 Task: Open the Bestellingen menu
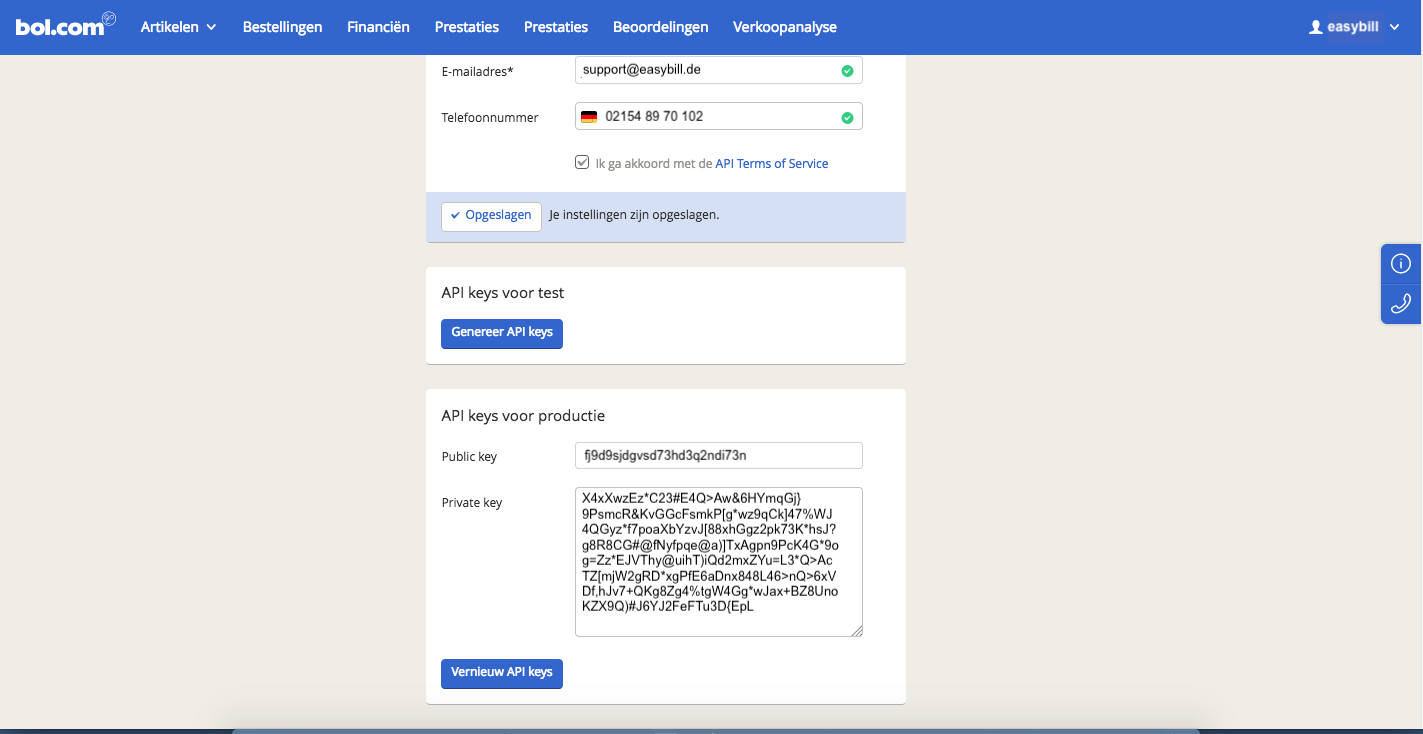click(x=282, y=27)
